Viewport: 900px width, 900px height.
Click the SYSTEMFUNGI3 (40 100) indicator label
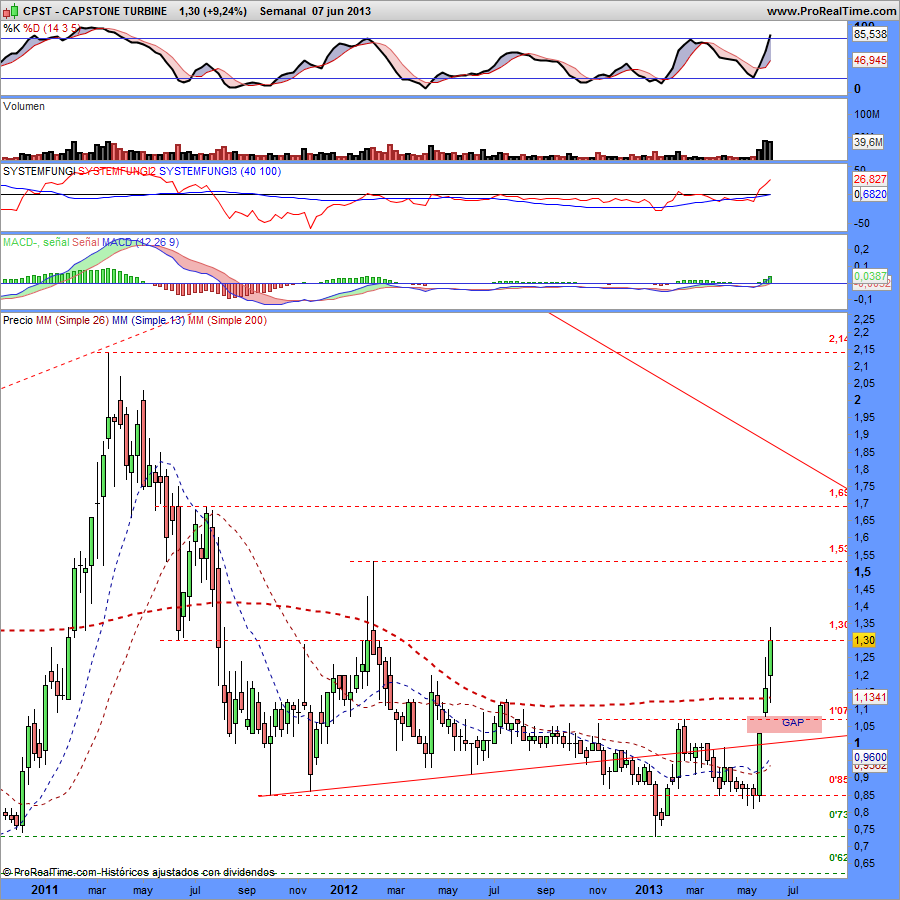tap(220, 171)
